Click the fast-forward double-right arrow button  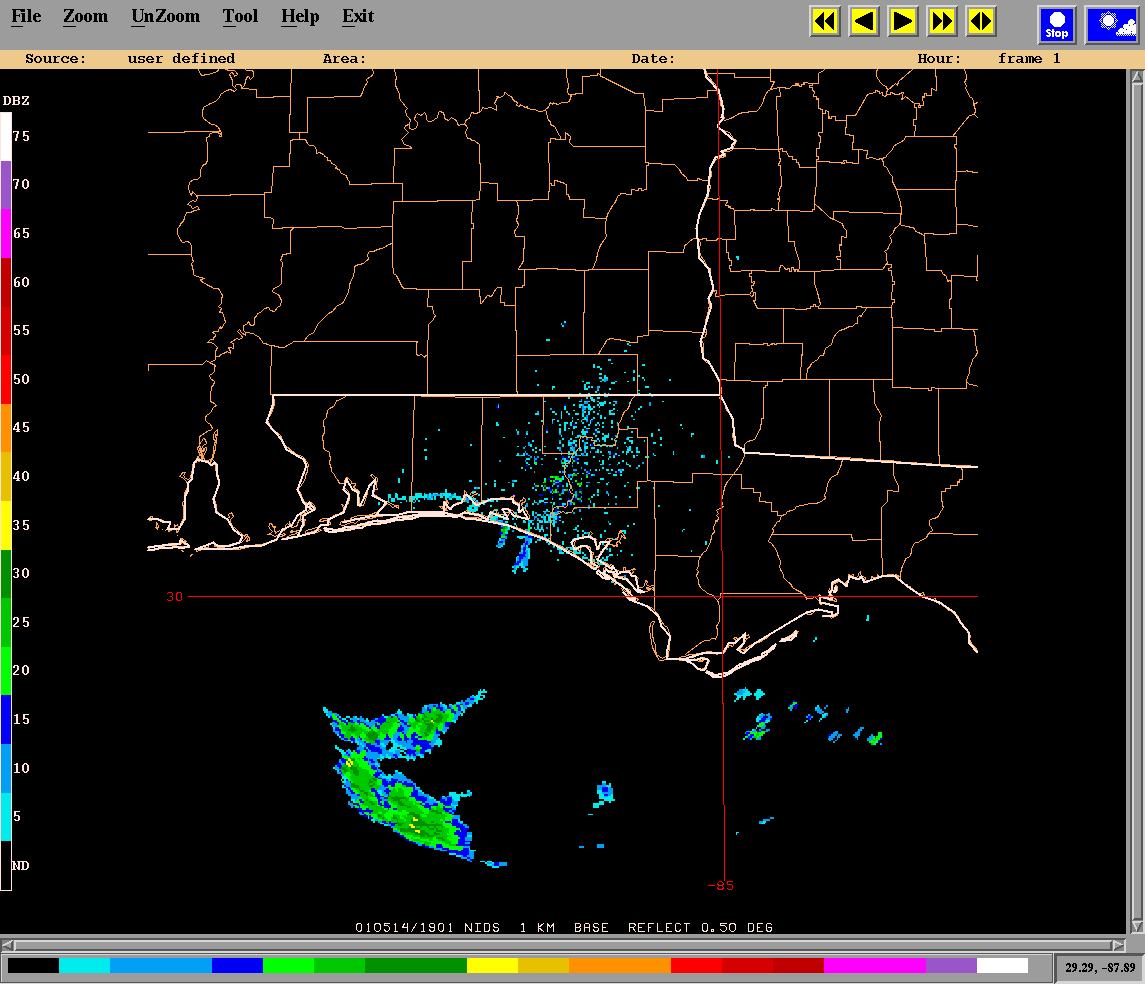click(x=942, y=21)
